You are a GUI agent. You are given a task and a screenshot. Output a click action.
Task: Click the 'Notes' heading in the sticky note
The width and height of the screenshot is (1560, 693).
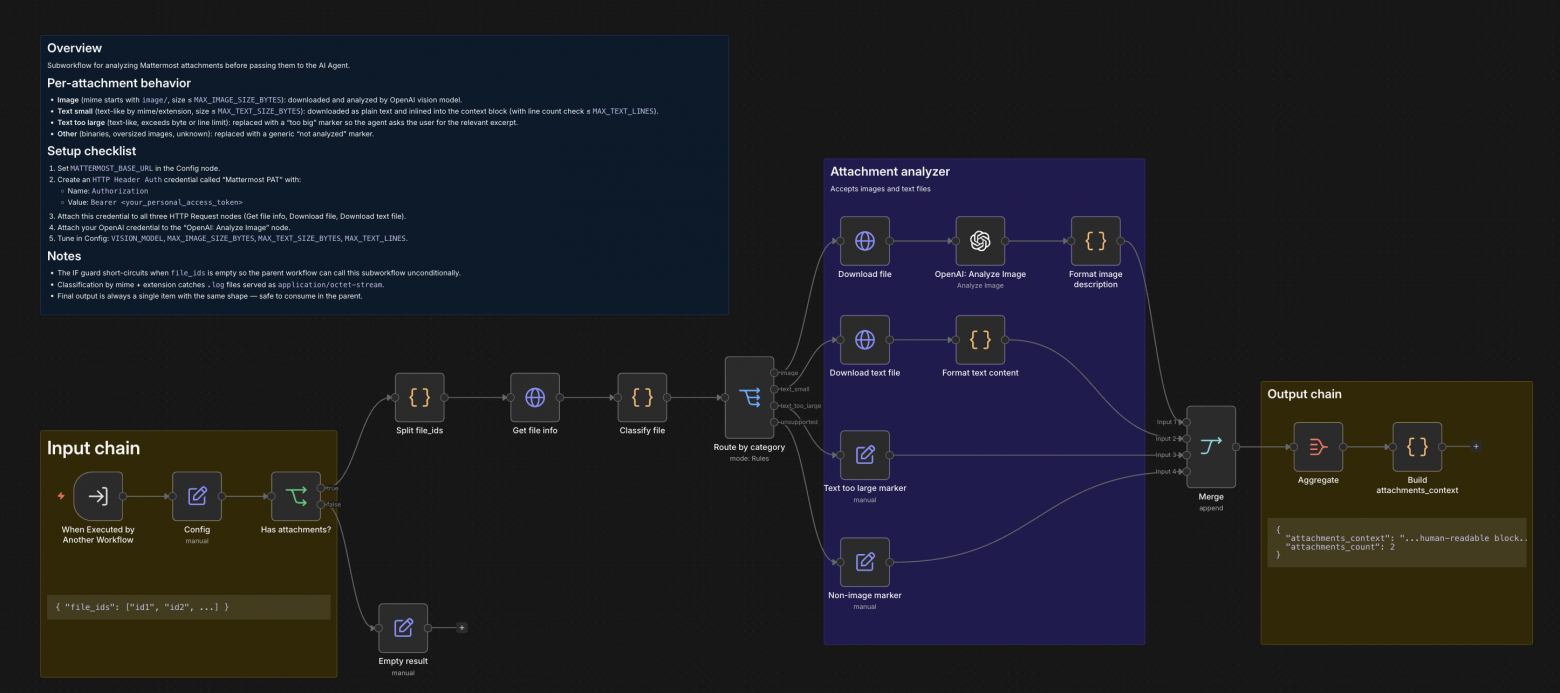pos(65,256)
